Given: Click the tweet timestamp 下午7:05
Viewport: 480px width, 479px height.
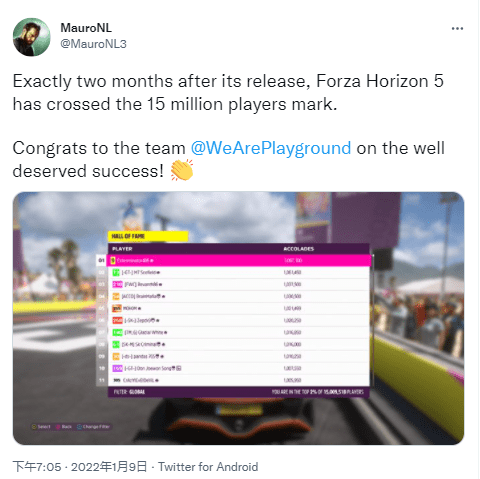Looking at the screenshot, I should click(37, 467).
